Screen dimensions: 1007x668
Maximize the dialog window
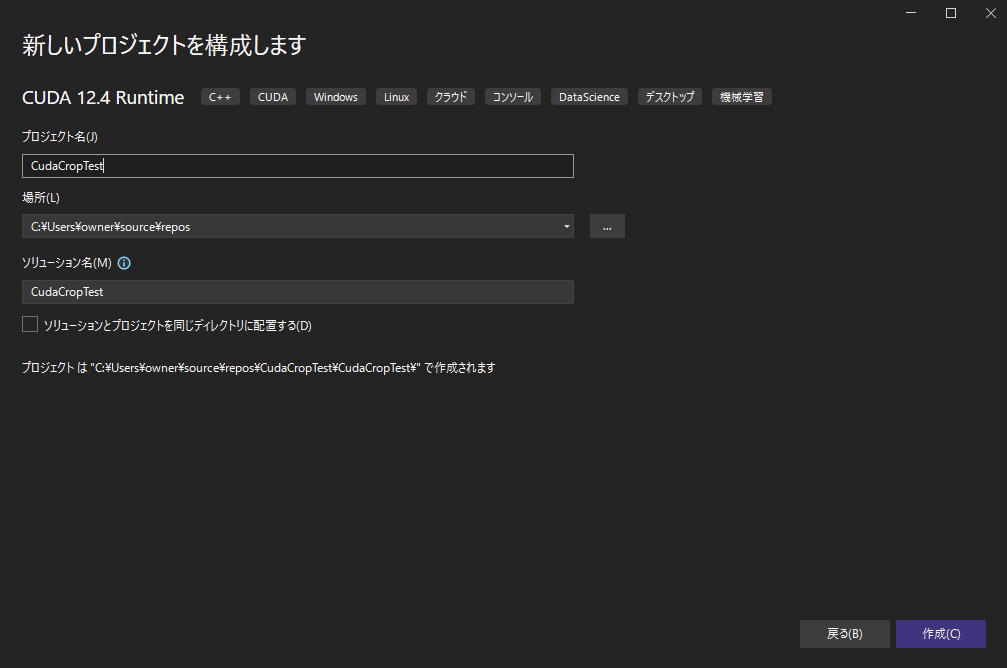click(951, 13)
